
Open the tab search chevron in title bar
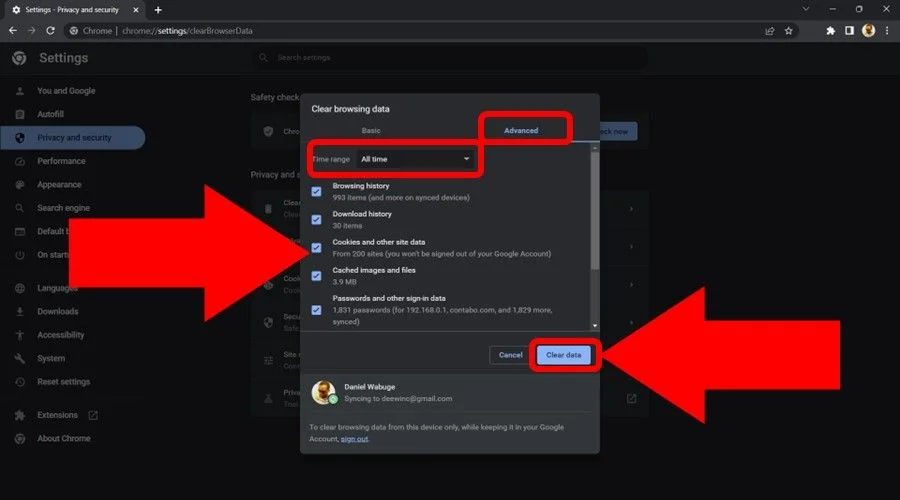coord(807,9)
